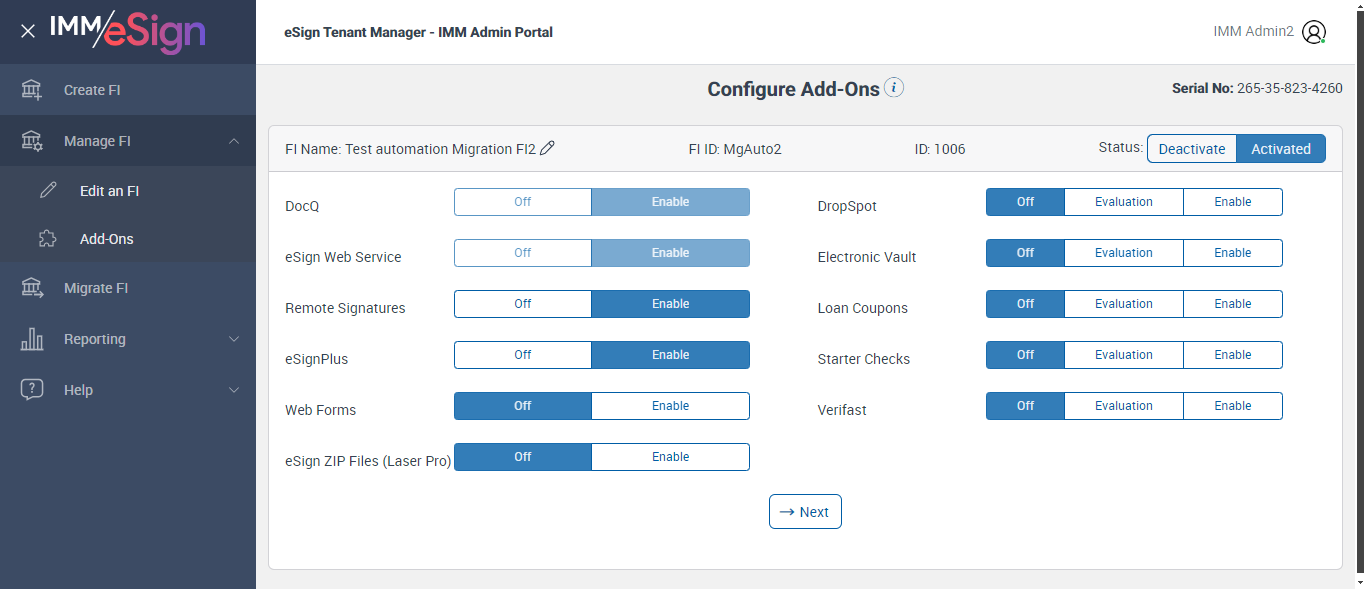The height and width of the screenshot is (589, 1366).
Task: Open the IMM Admin2 user profile icon
Action: 1314,32
